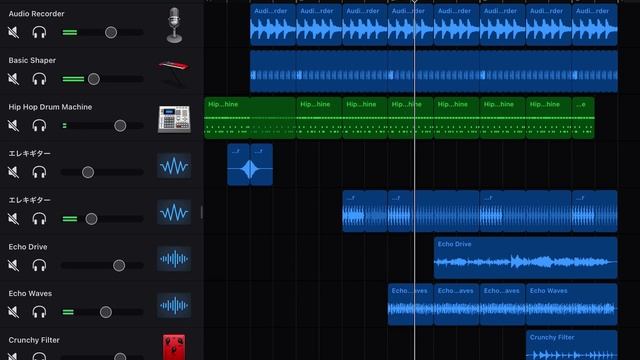Mute the Hip Hop Drum Machine track
640x360 pixels.
pyautogui.click(x=13, y=125)
